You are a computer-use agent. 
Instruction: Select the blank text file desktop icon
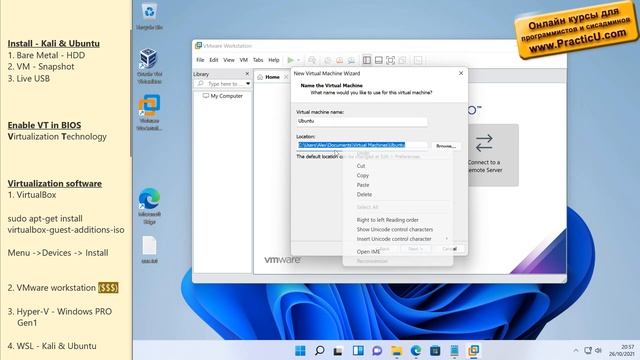click(x=149, y=249)
